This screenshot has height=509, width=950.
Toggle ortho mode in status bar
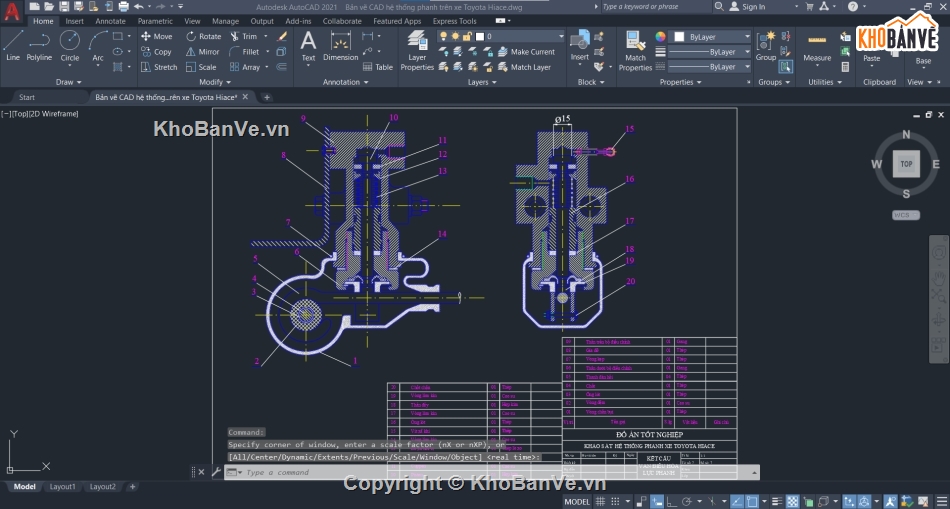(x=671, y=501)
